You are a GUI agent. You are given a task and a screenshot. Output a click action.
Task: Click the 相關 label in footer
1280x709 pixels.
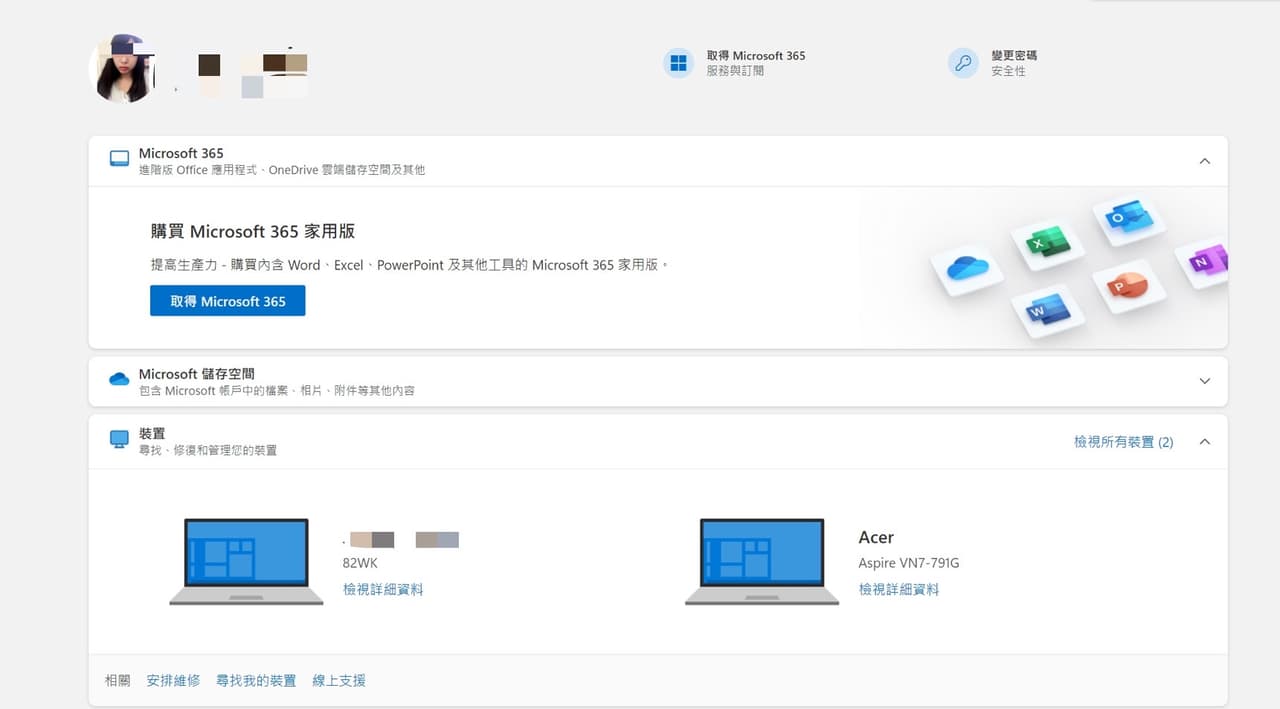118,681
